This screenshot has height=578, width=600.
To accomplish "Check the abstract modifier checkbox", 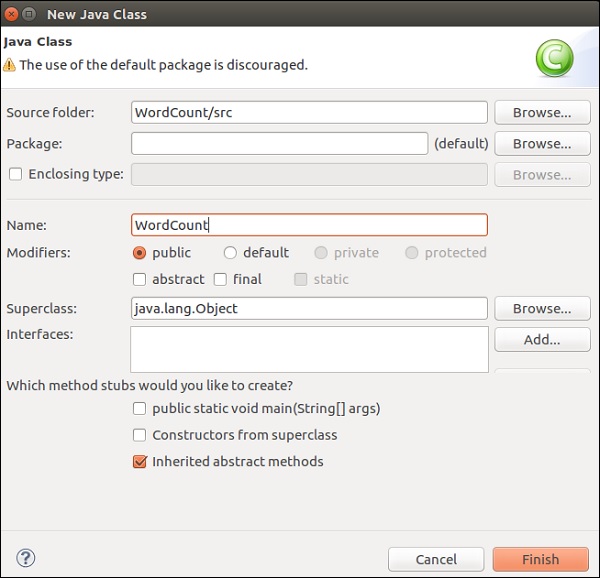I will pyautogui.click(x=140, y=279).
